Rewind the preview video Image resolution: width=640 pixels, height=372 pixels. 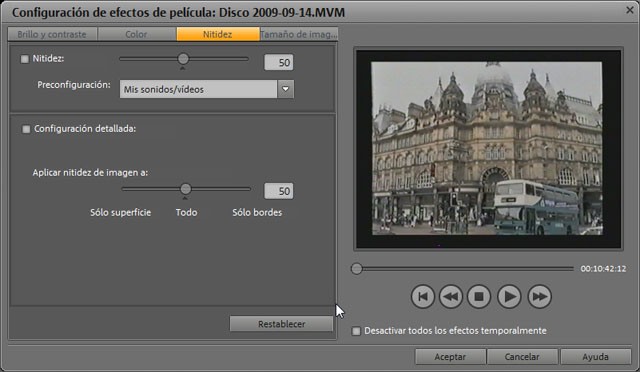(x=451, y=296)
